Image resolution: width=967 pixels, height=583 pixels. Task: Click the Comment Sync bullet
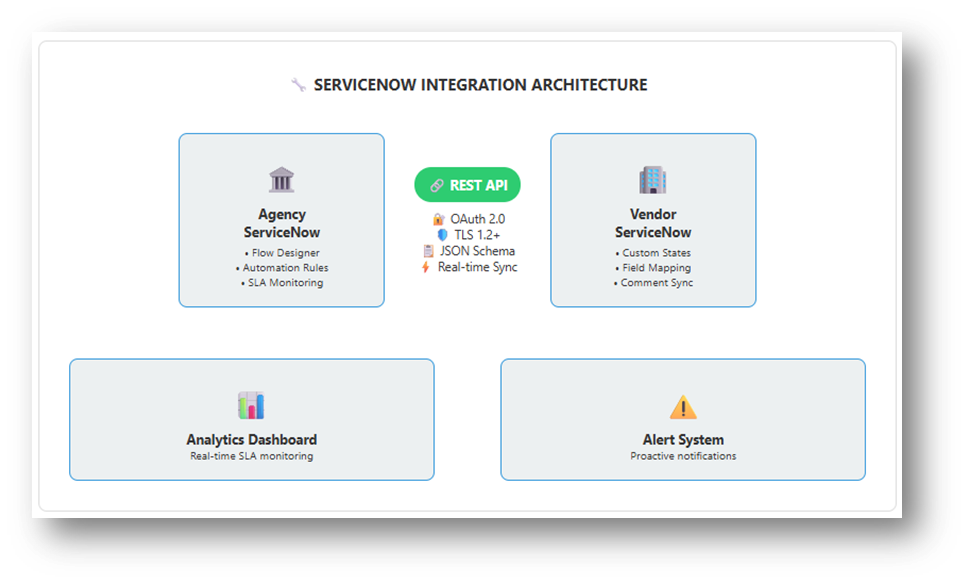(x=653, y=283)
